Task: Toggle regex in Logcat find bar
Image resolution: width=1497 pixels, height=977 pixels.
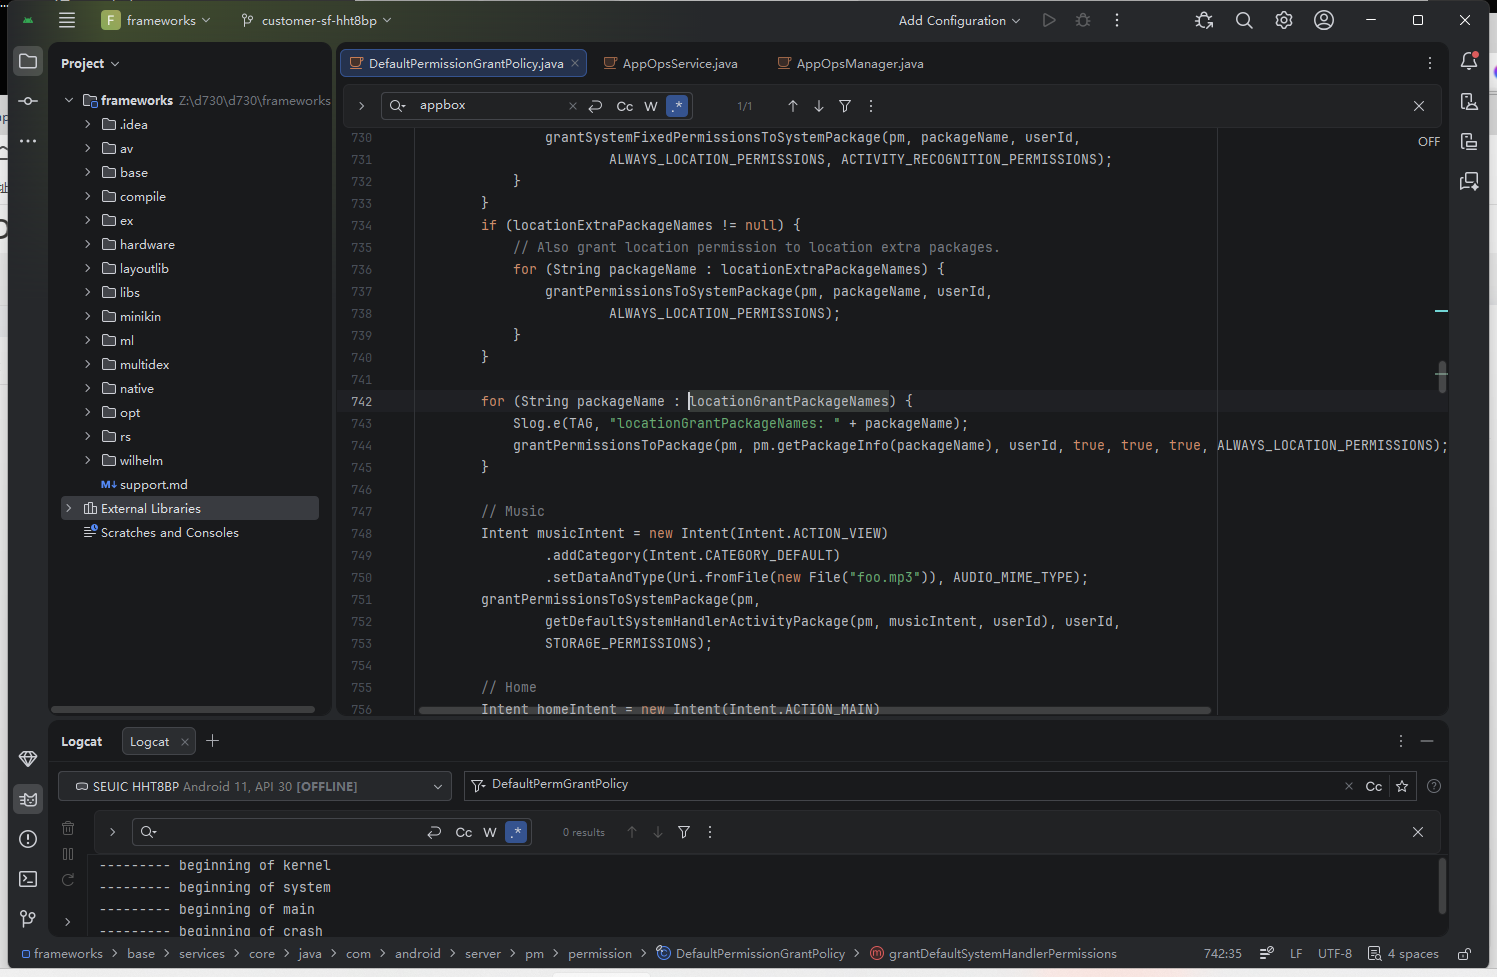Action: tap(516, 832)
